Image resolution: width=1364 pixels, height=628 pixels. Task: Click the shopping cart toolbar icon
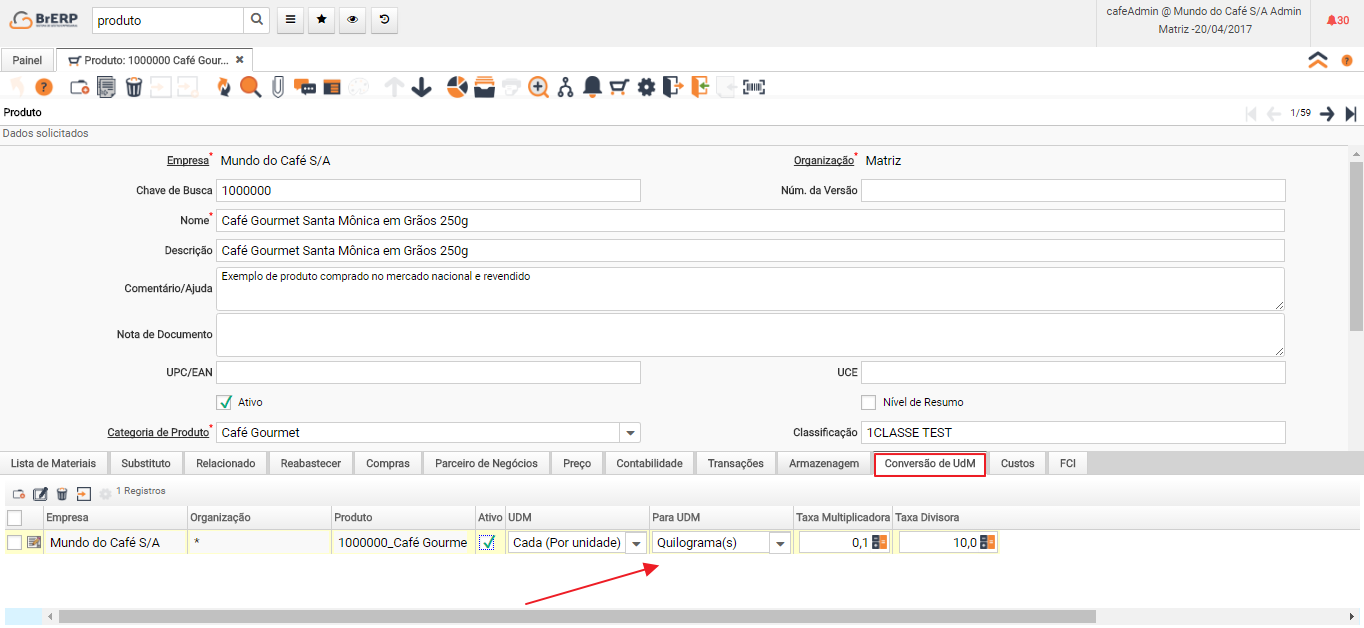(x=619, y=88)
